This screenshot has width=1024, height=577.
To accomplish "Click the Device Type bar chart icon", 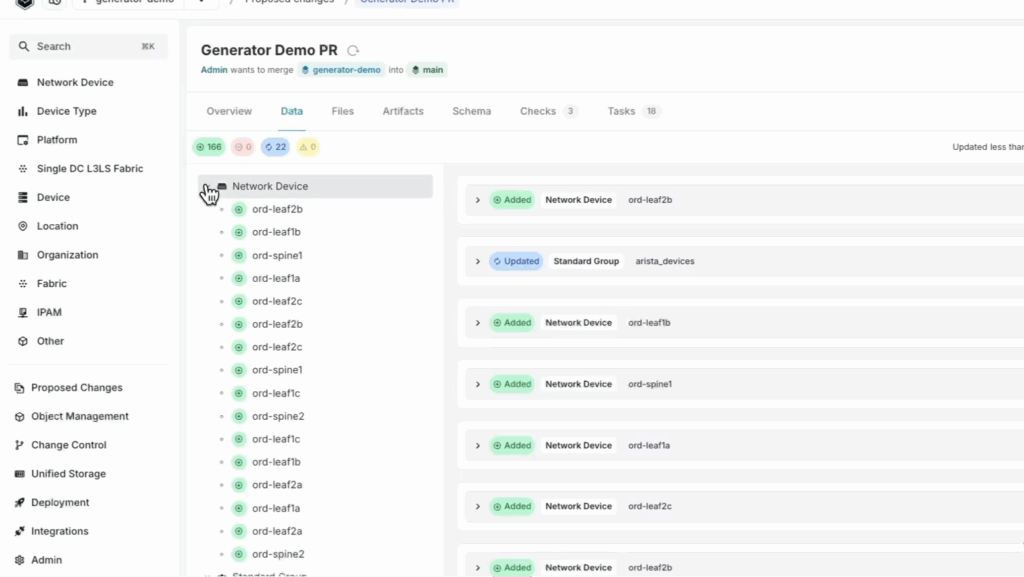I will coord(23,111).
